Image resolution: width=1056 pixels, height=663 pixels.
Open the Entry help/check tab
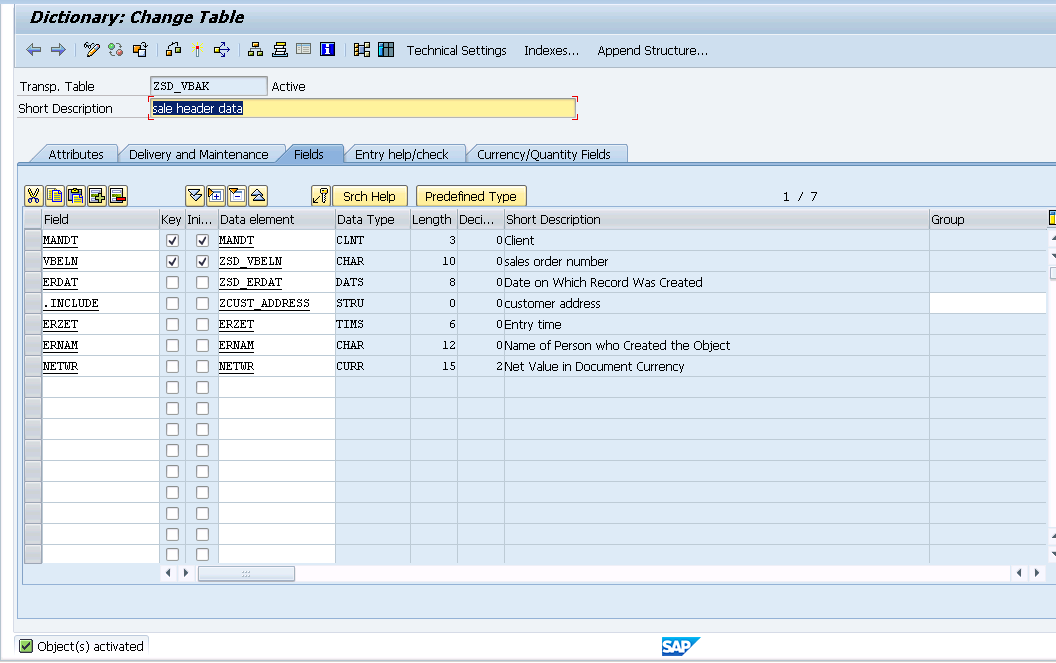click(401, 154)
